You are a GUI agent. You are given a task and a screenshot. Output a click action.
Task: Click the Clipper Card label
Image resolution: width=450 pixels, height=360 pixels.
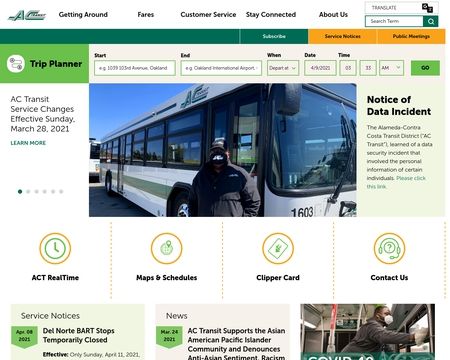point(278,278)
